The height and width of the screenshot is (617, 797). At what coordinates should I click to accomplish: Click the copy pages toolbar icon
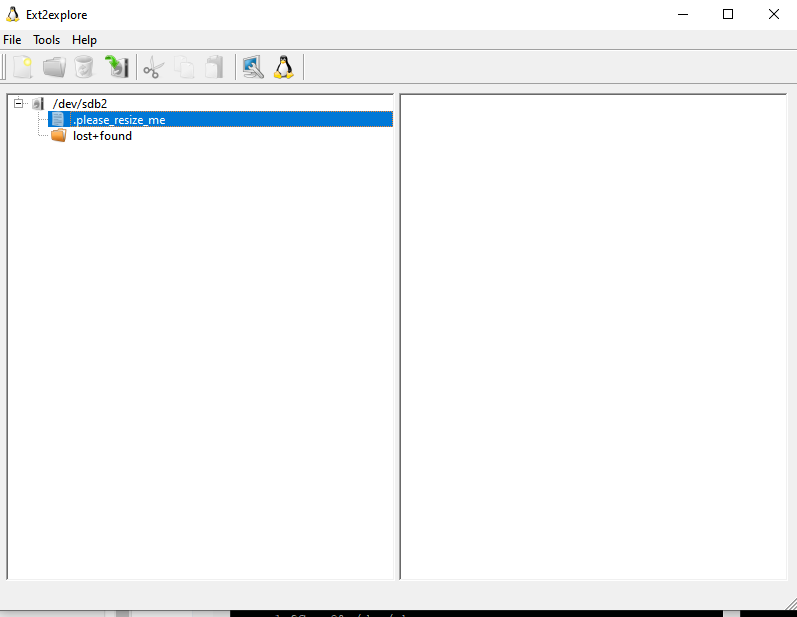click(x=184, y=67)
